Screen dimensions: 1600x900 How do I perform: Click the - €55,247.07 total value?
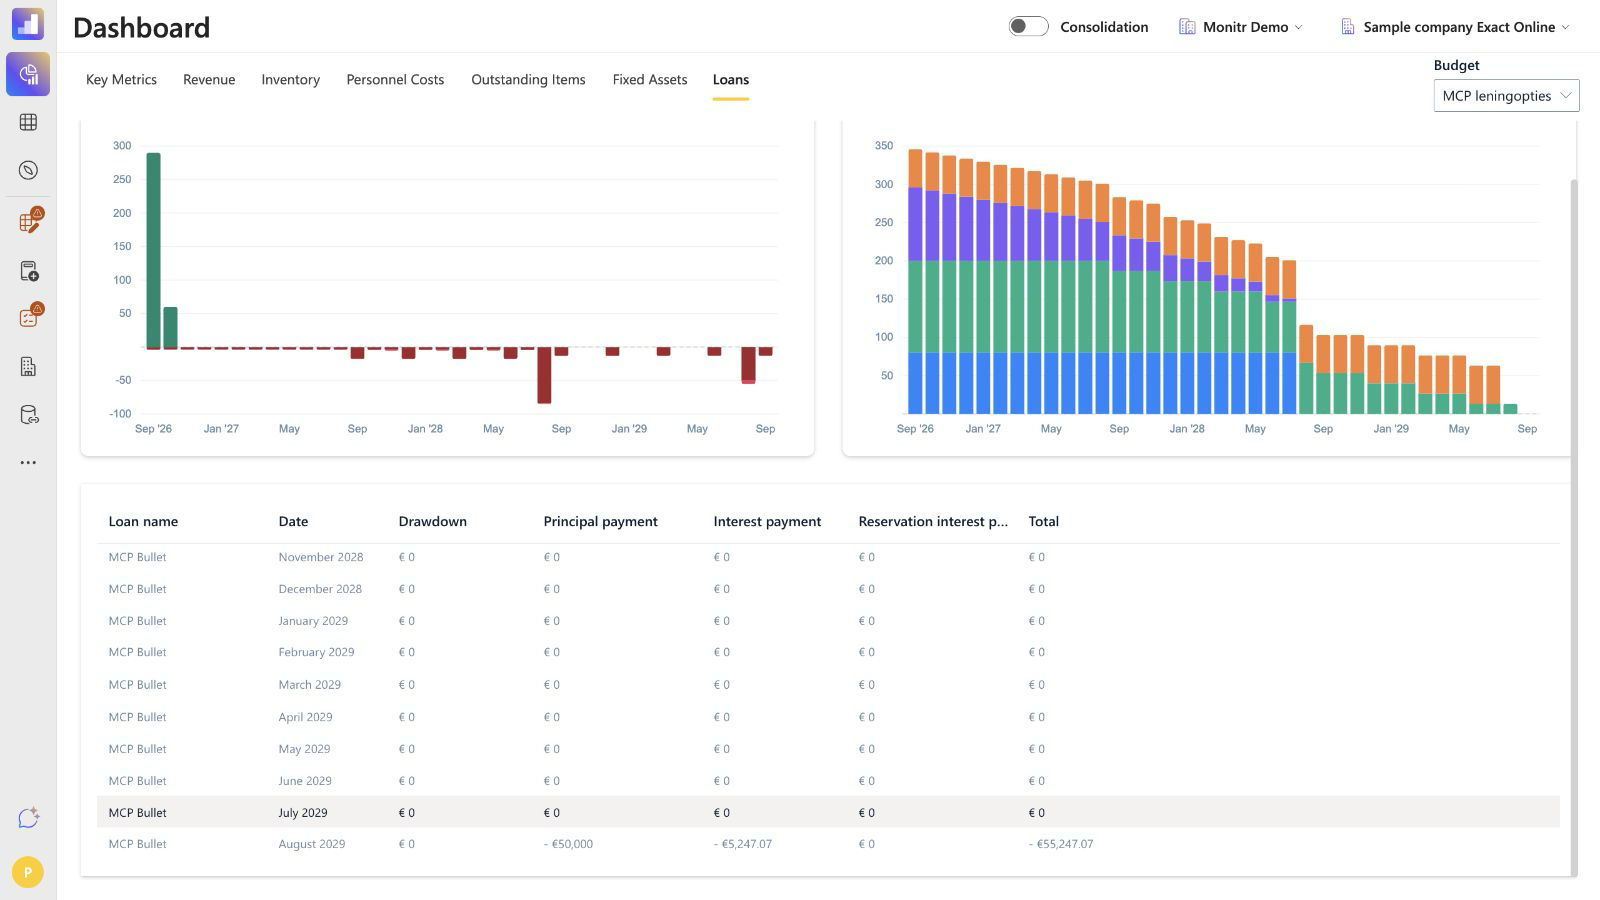click(x=1061, y=844)
